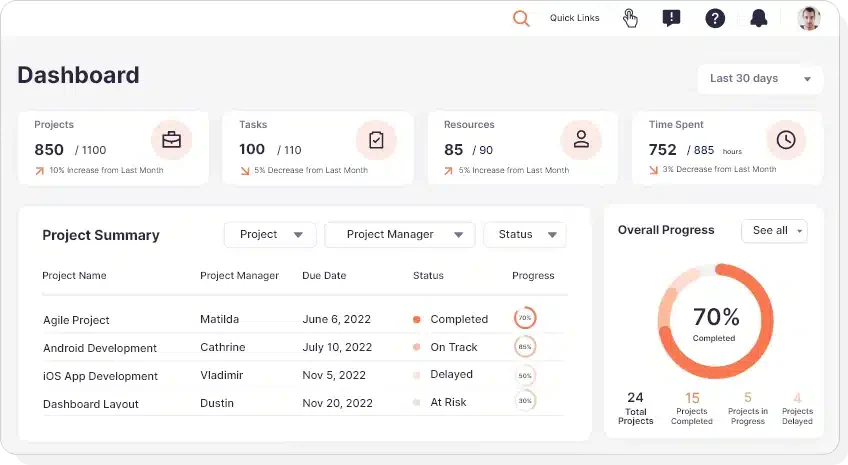Screen dimensions: 848x465
Task: Click the Project Name column header
Action: 74,276
